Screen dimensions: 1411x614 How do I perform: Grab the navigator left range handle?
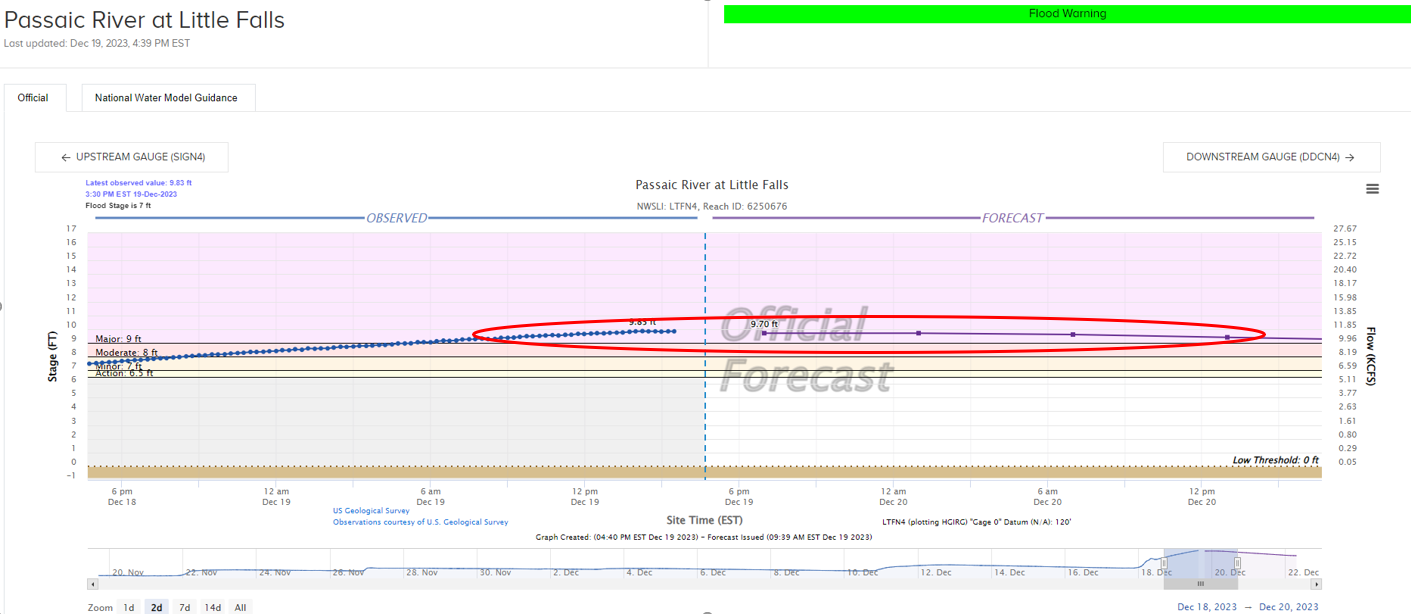[x=1164, y=564]
